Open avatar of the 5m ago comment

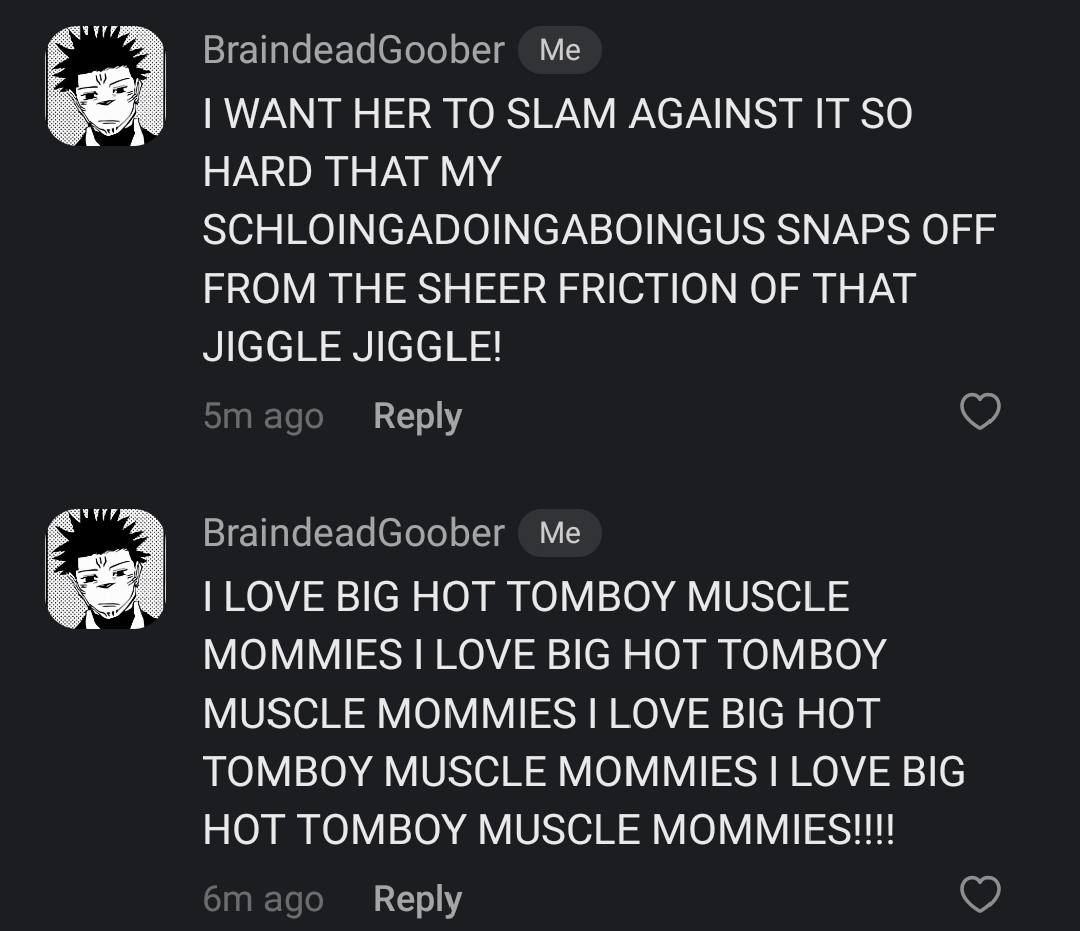pos(105,86)
